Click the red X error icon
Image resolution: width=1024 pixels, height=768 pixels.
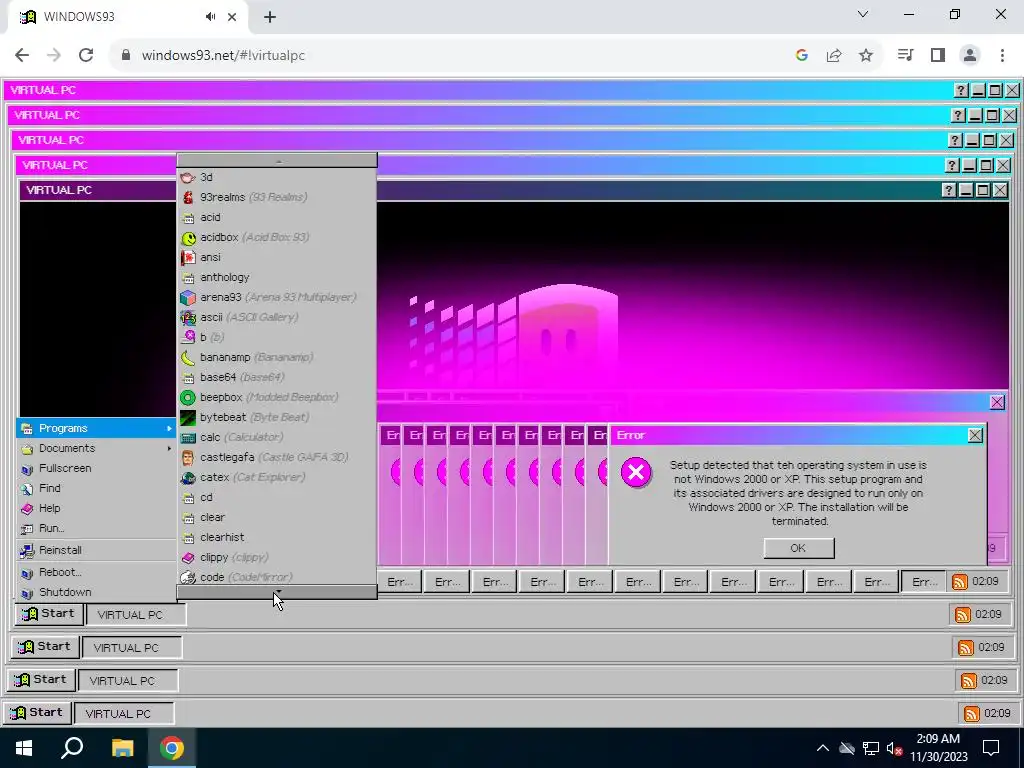pyautogui.click(x=636, y=472)
